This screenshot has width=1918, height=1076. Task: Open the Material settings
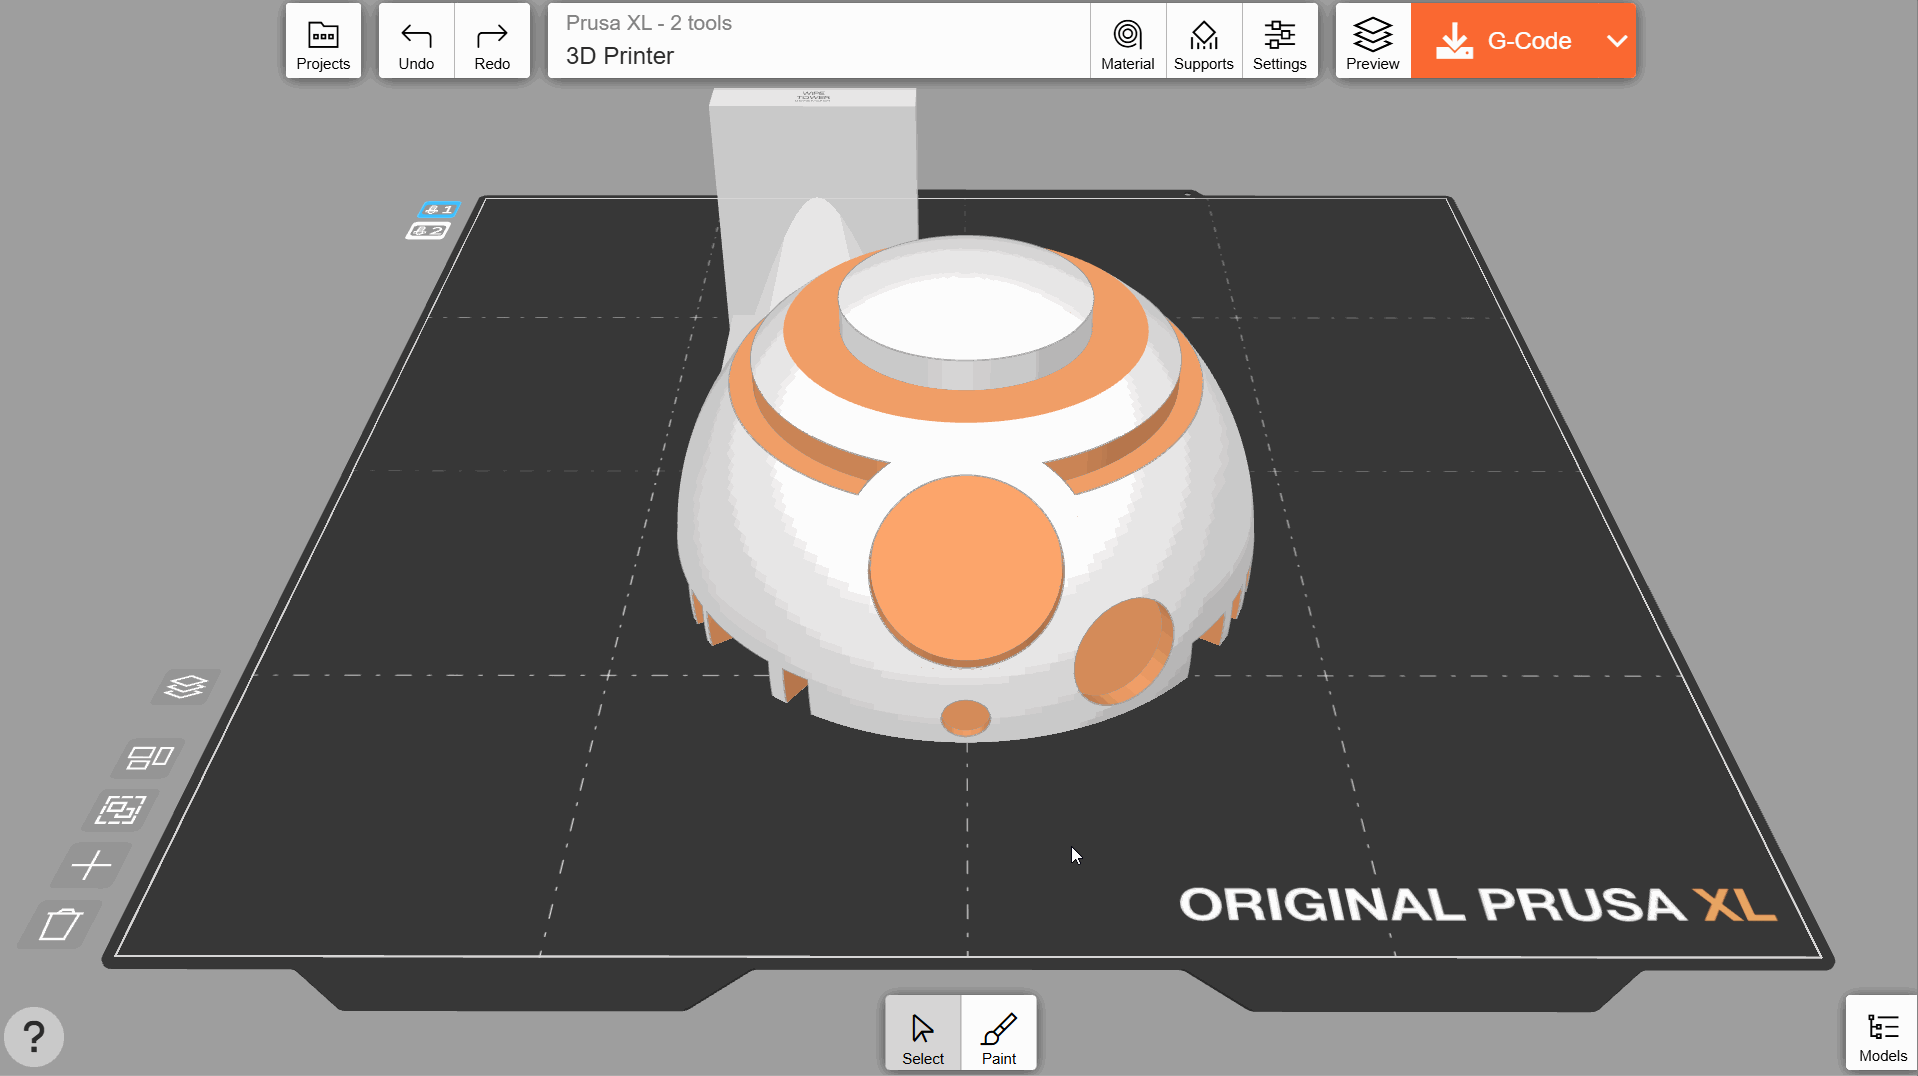pos(1127,41)
